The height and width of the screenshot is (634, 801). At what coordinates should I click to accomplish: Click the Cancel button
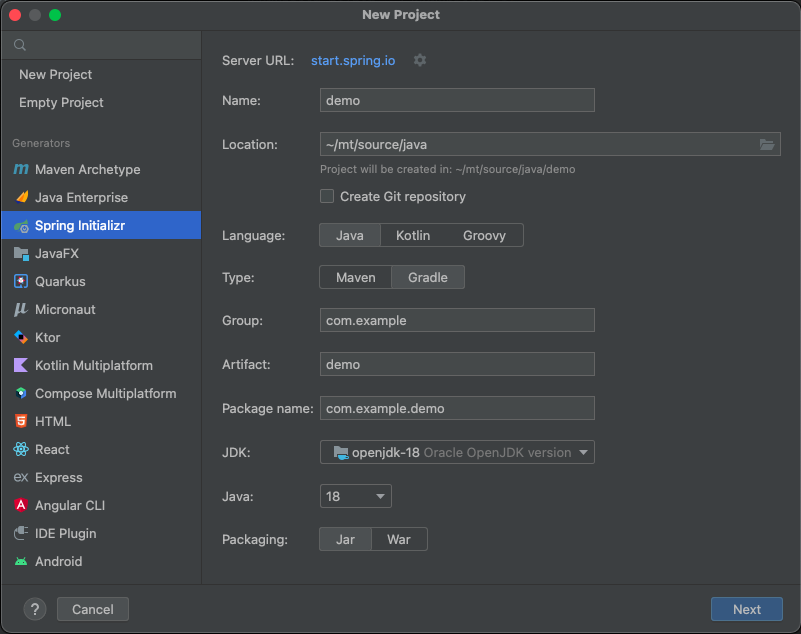click(x=93, y=609)
